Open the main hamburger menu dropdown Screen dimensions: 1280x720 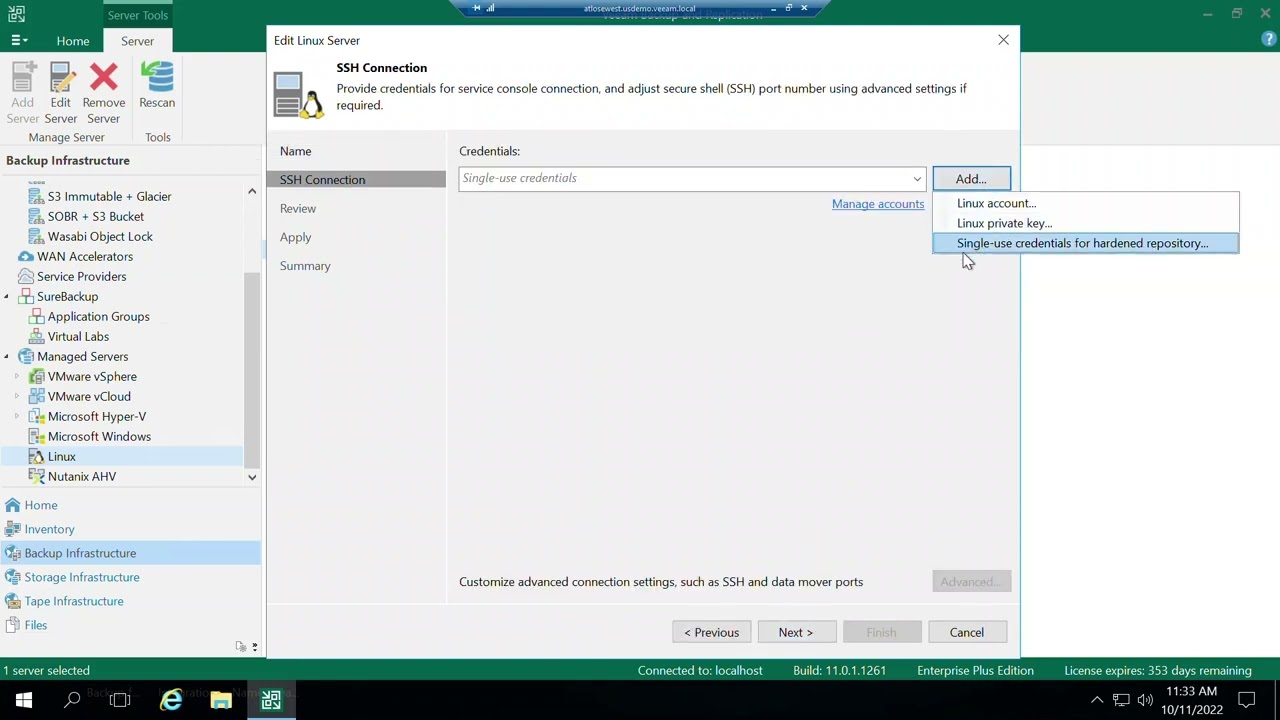[x=18, y=41]
